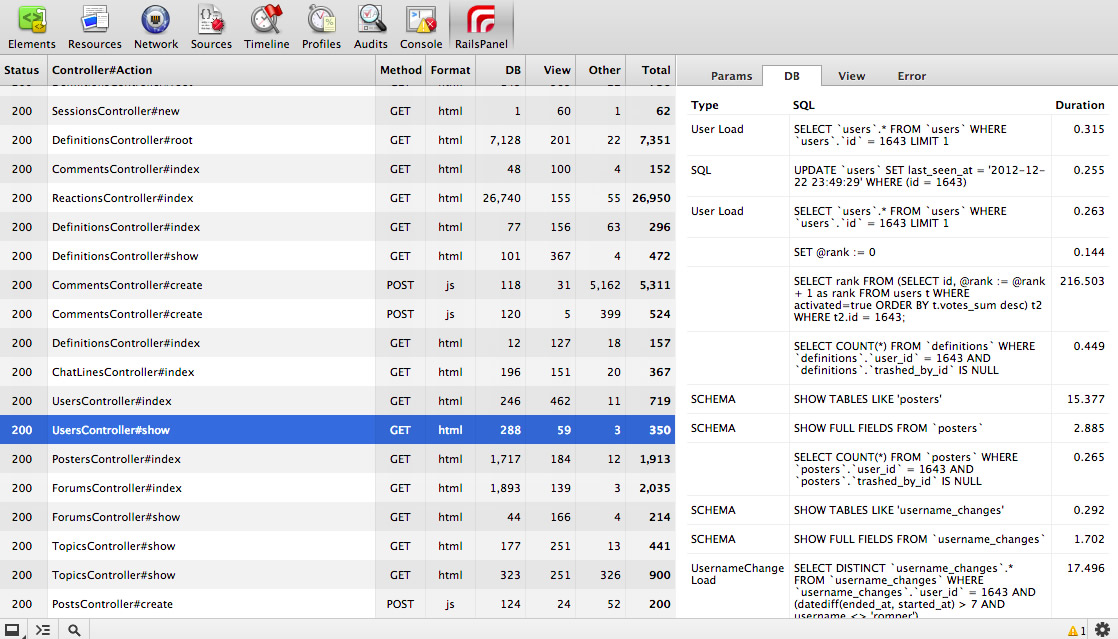Switch to the View tab
1118x639 pixels.
pos(851,76)
